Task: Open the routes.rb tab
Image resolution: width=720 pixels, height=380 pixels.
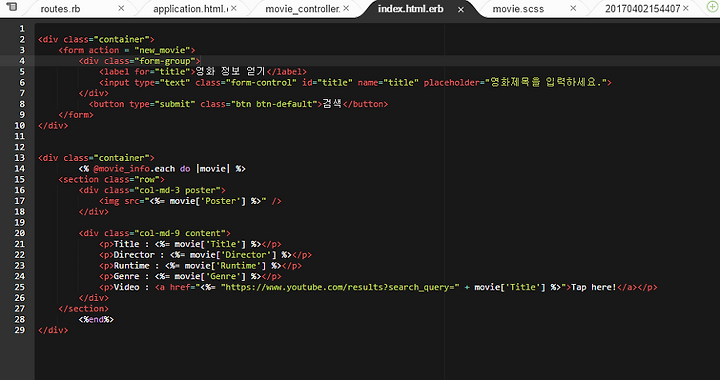Action: (x=60, y=9)
